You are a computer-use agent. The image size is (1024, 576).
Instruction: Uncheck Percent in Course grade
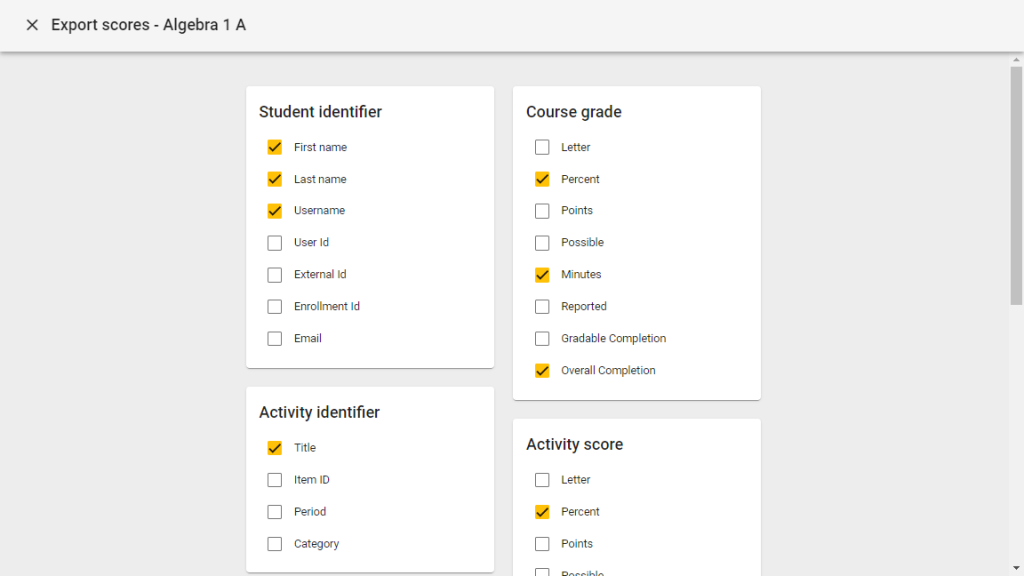click(x=541, y=179)
